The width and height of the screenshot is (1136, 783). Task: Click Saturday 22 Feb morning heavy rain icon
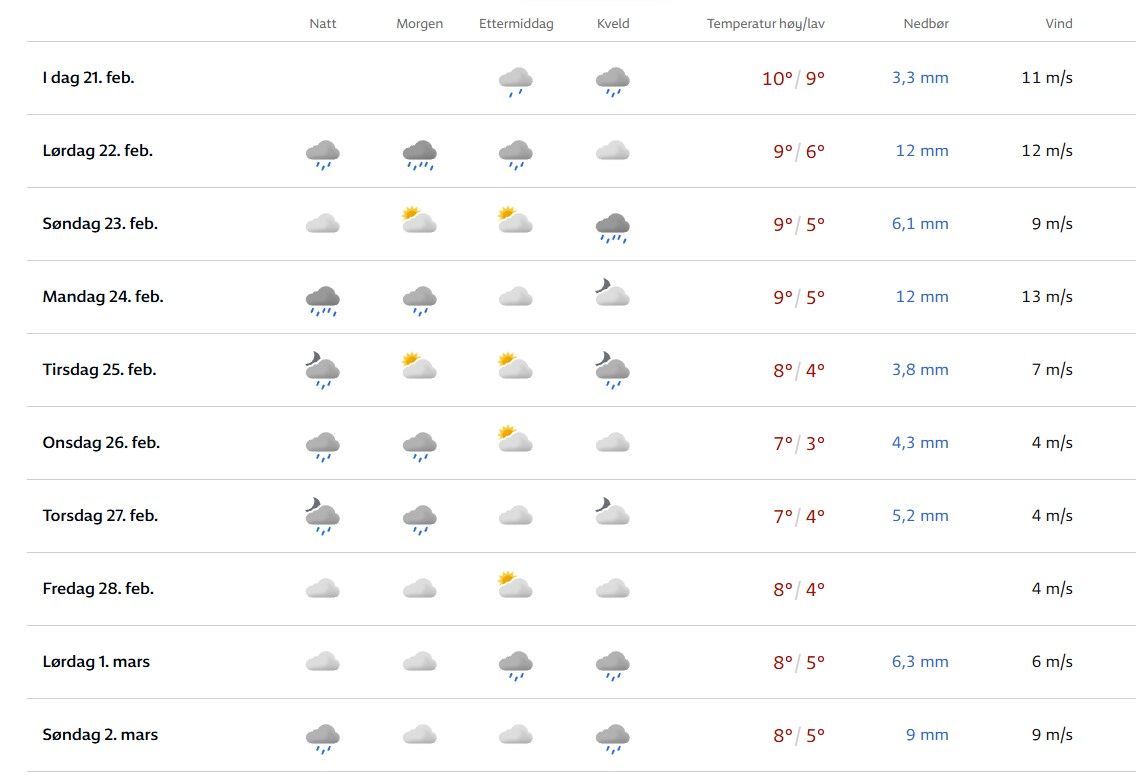(x=419, y=153)
